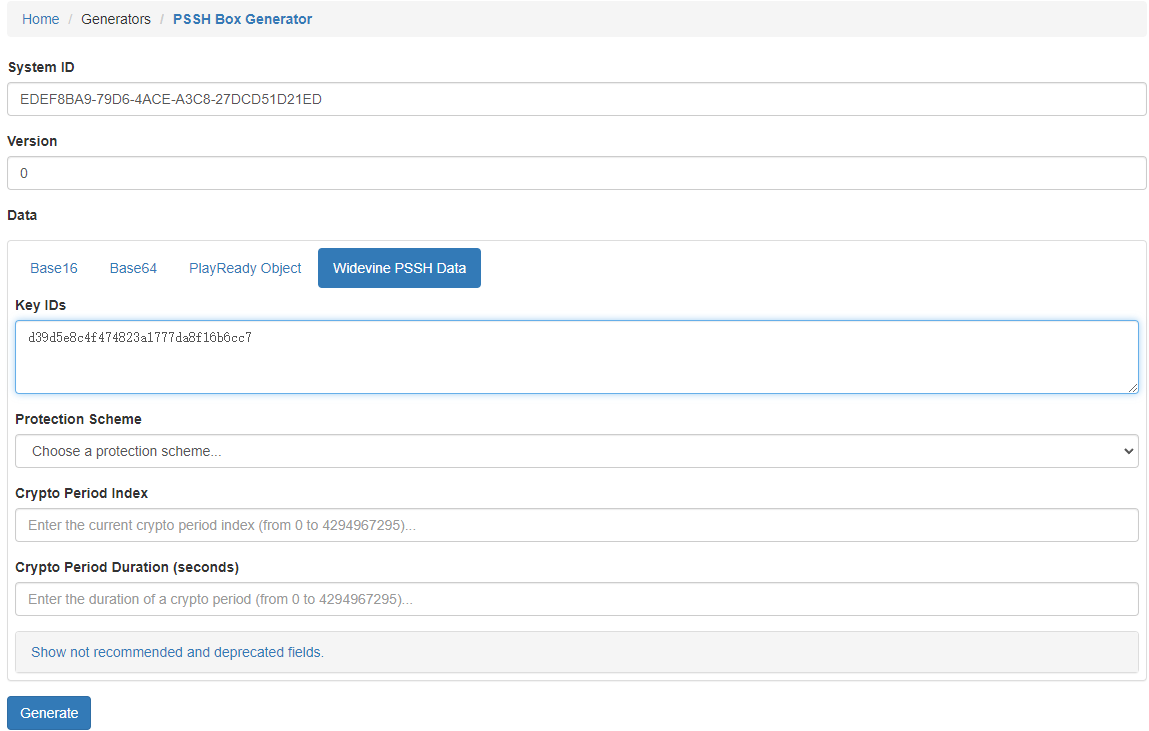
Task: Click into the Version input field
Action: pyautogui.click(x=576, y=173)
